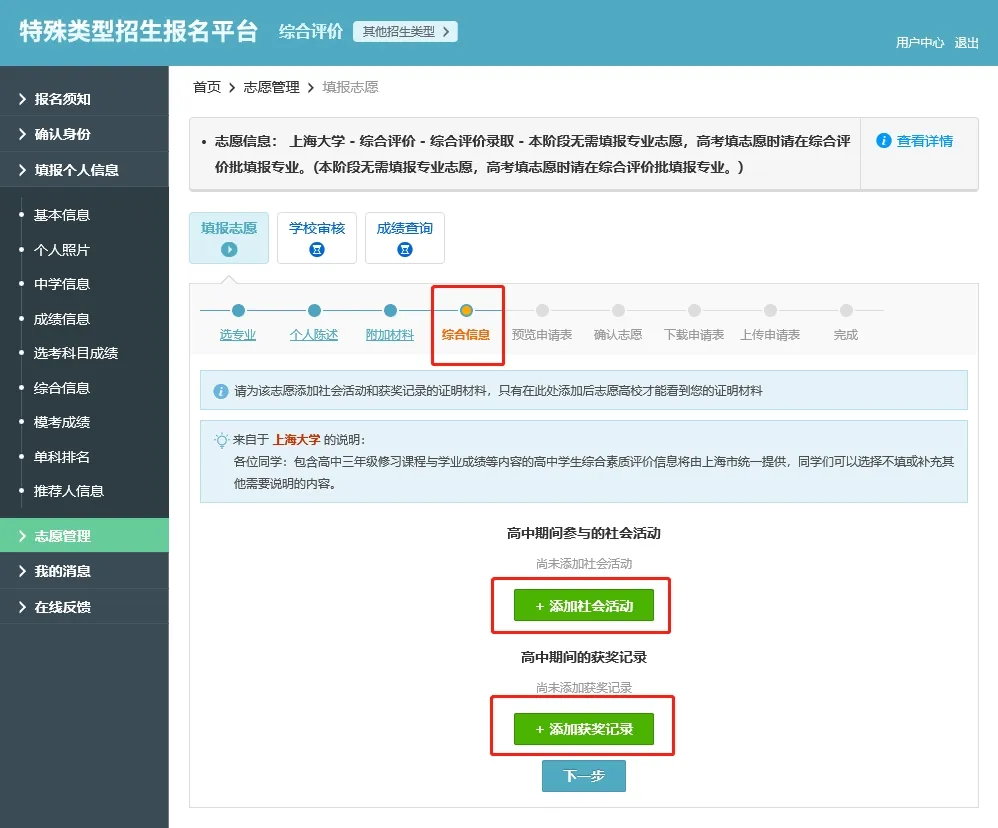Click the 上传申请表 step label

click(770, 335)
